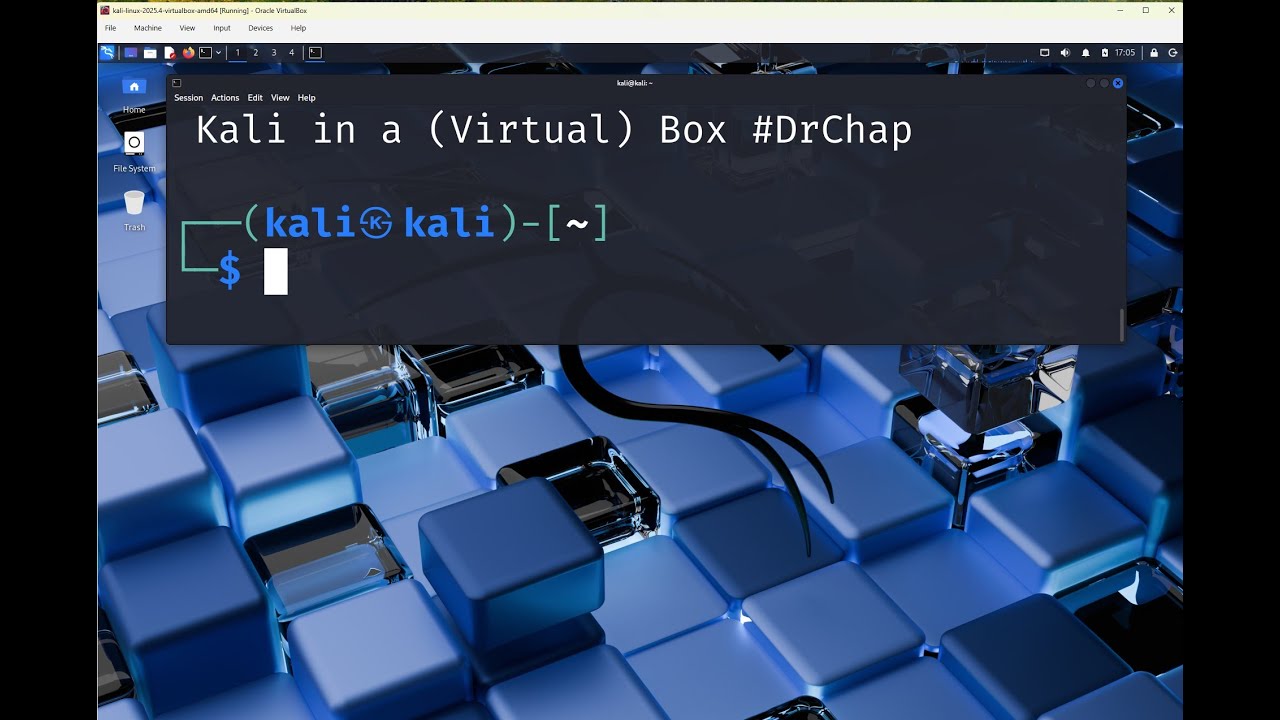Viewport: 1280px width, 720px height.
Task: Click the battery power manager icon
Action: [1105, 52]
